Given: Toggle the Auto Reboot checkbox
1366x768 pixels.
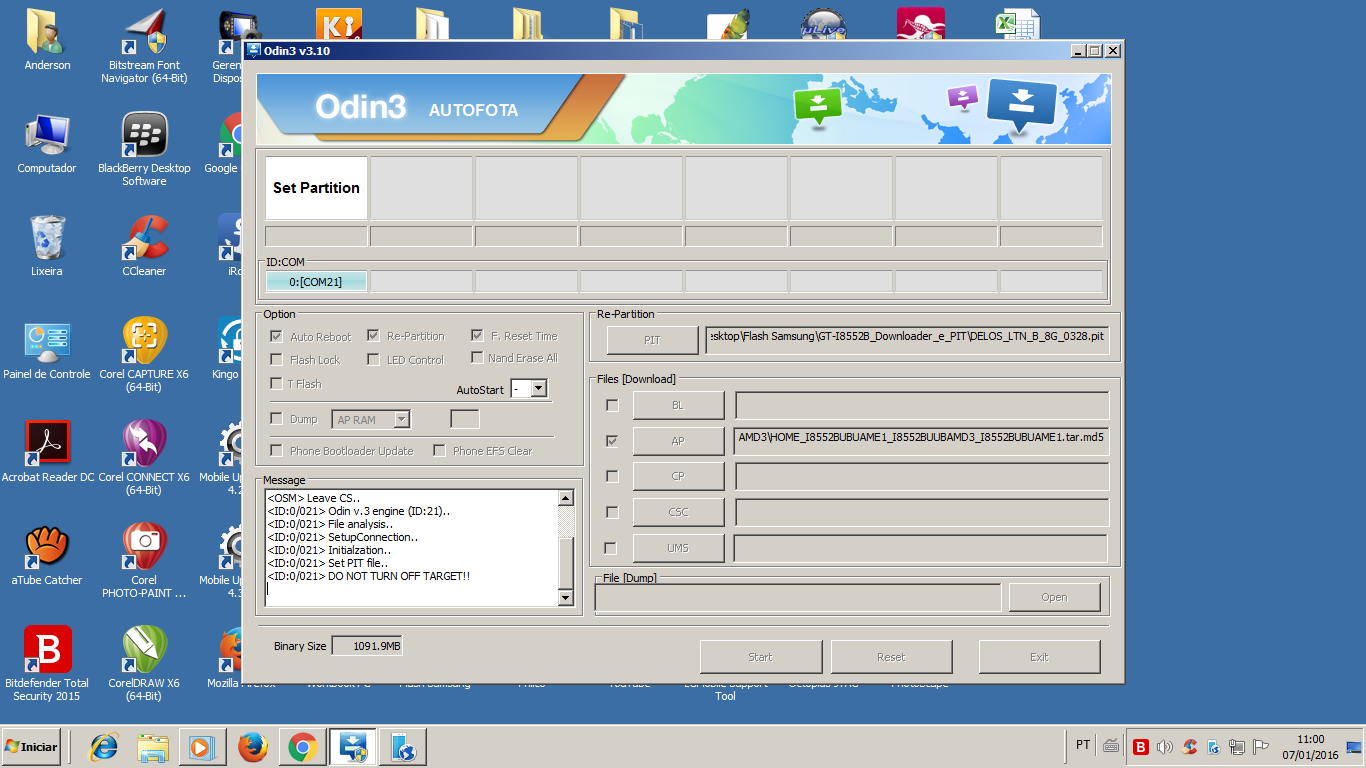Looking at the screenshot, I should (277, 336).
